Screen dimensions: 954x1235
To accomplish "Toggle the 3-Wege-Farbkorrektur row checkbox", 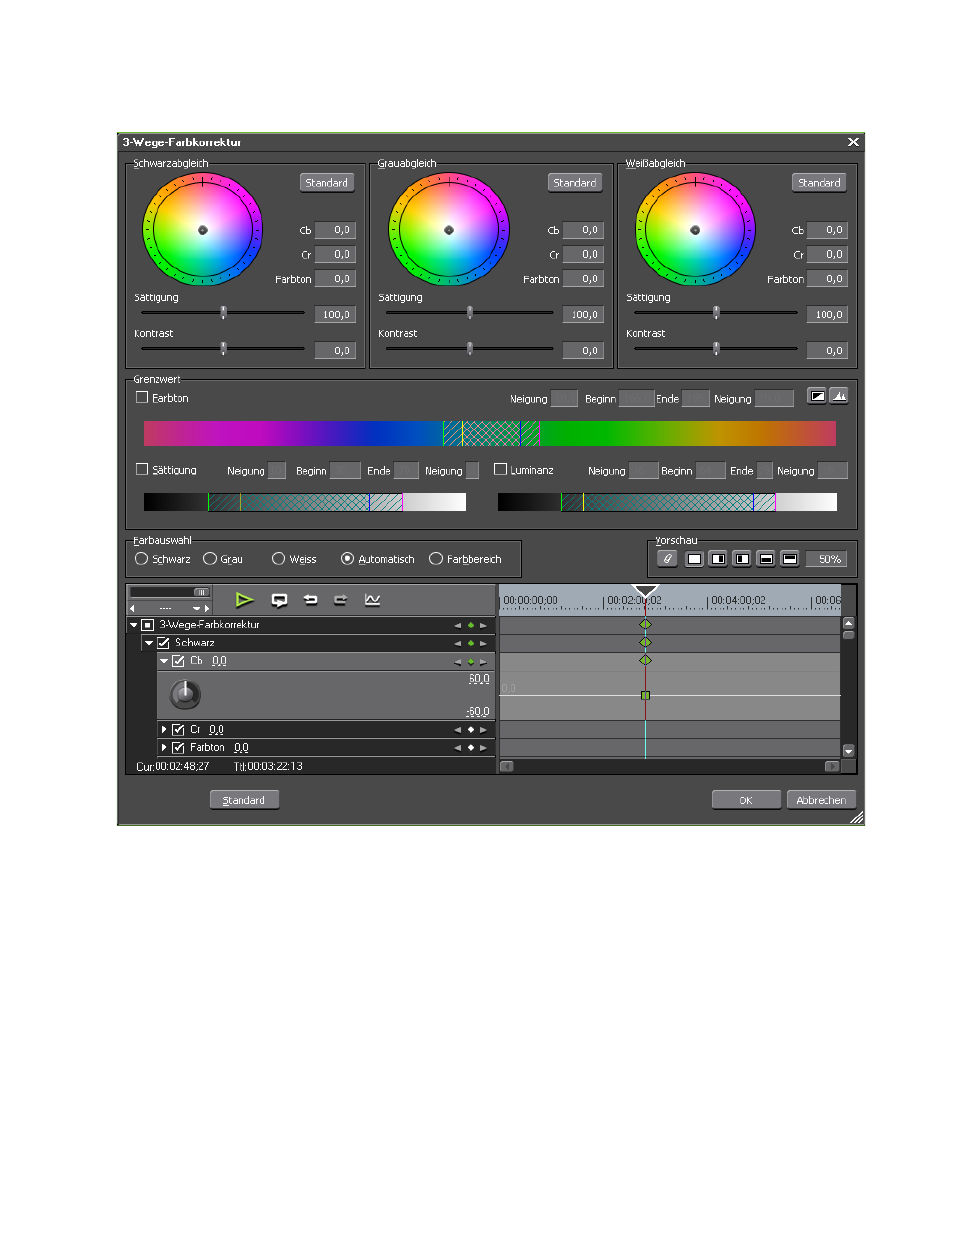I will tap(147, 625).
